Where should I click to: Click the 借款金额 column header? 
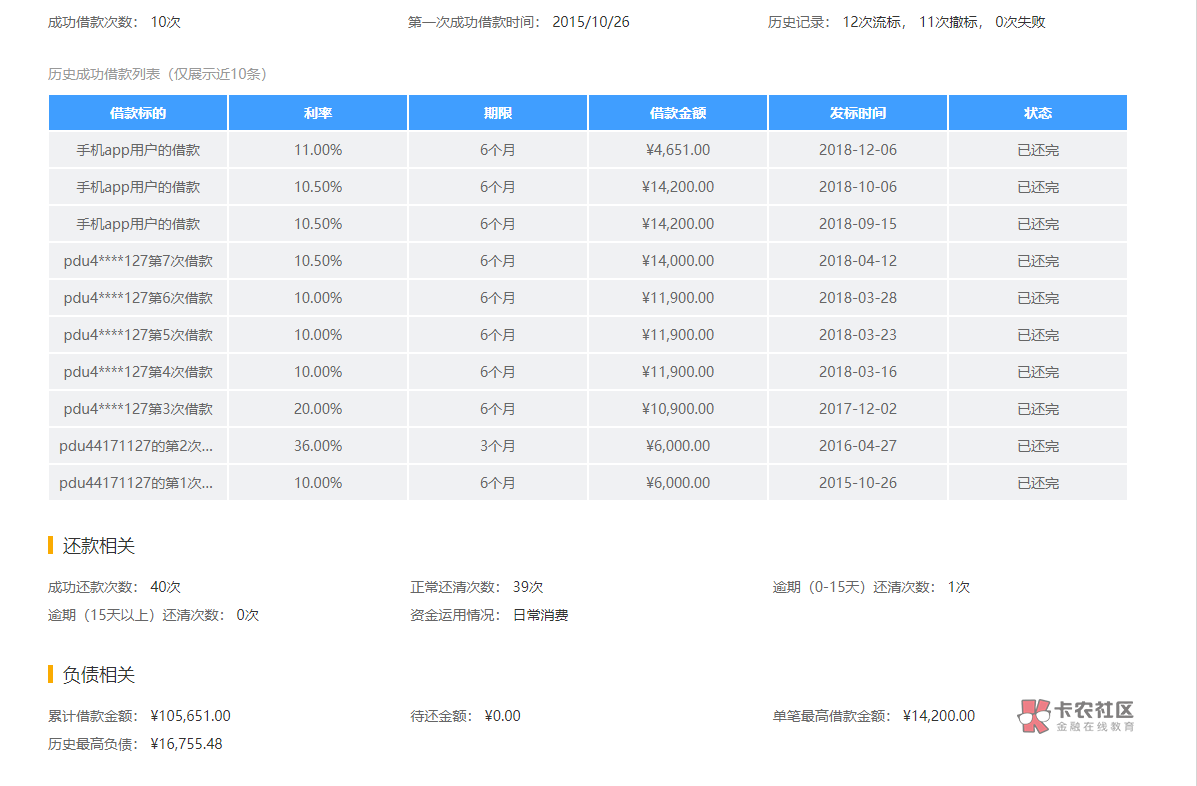coord(678,113)
